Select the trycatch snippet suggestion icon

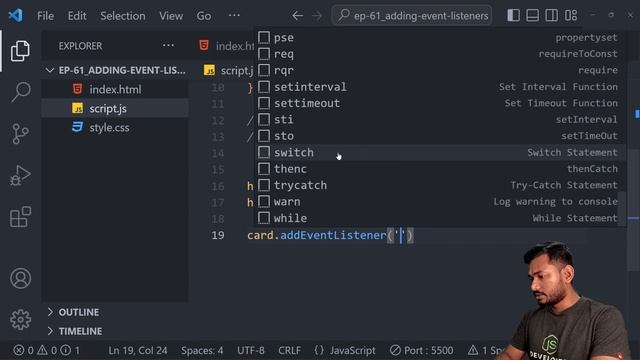(x=264, y=185)
